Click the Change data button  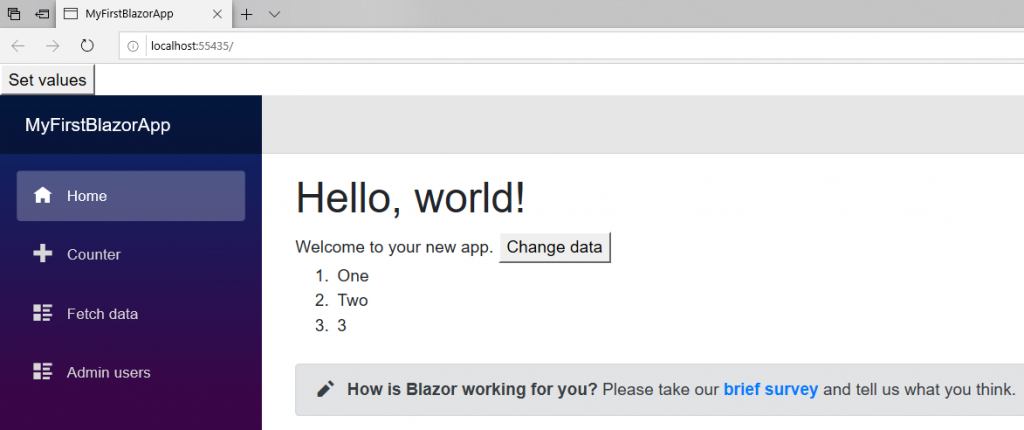(x=554, y=247)
